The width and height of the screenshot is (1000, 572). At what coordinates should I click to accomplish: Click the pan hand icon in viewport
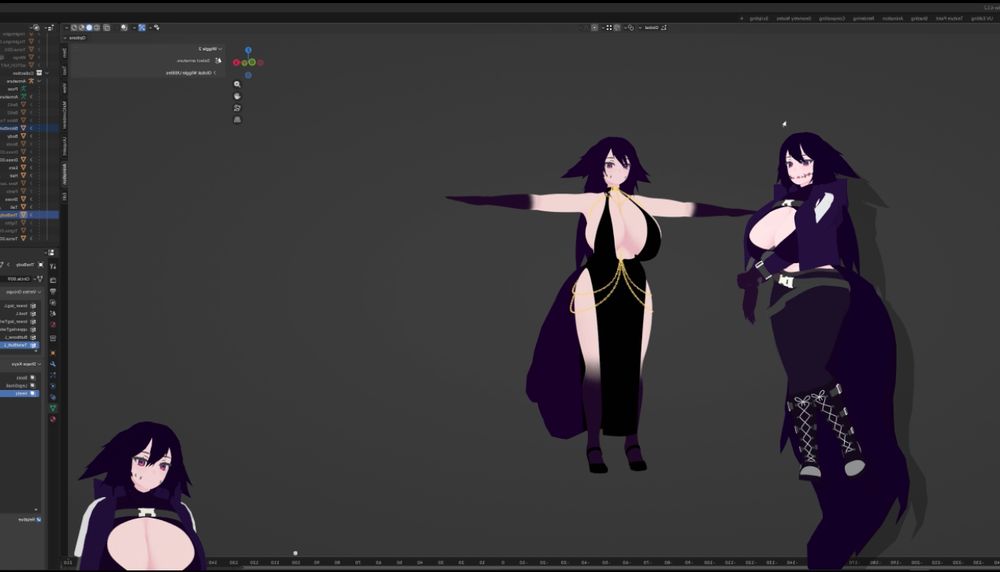(237, 96)
